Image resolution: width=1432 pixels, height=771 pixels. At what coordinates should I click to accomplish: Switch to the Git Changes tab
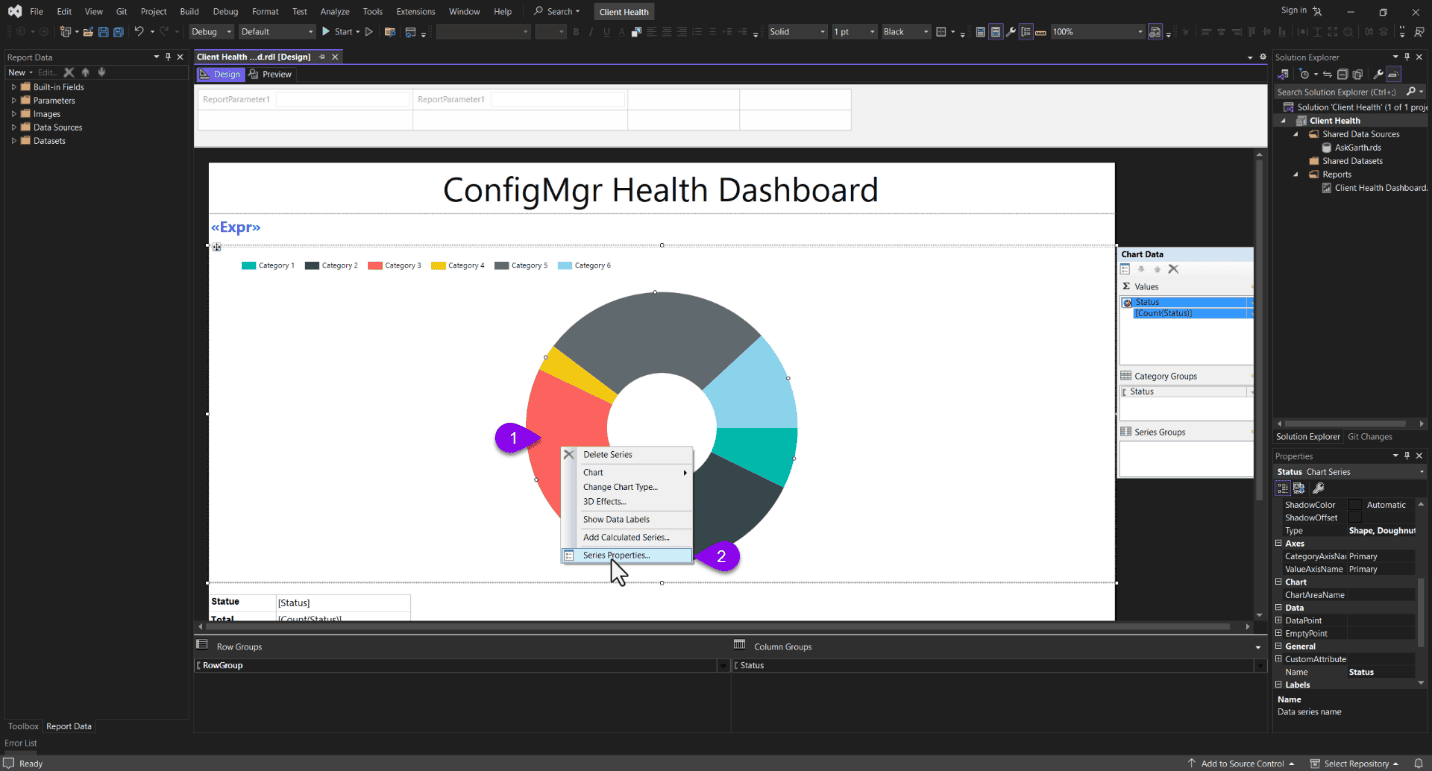click(1370, 437)
